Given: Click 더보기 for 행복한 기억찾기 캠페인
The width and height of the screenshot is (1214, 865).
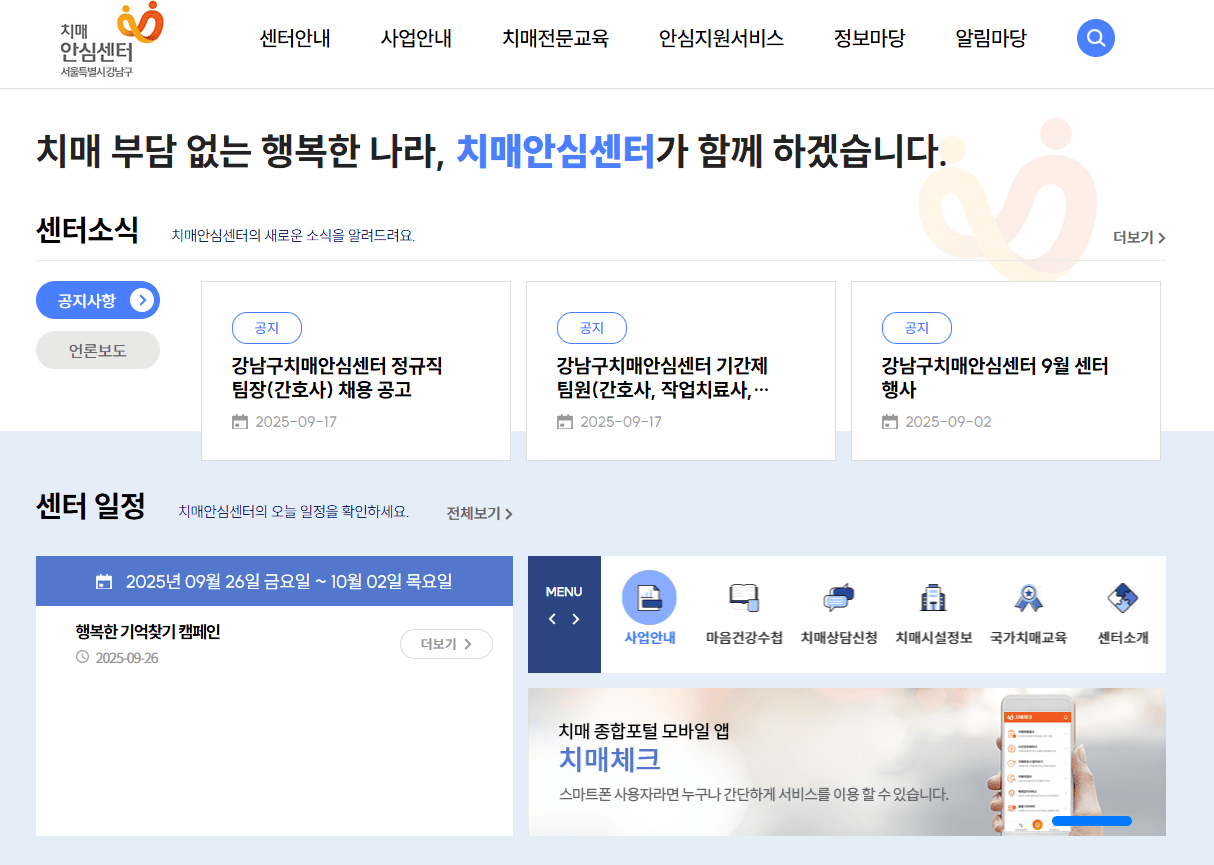Looking at the screenshot, I should [446, 644].
